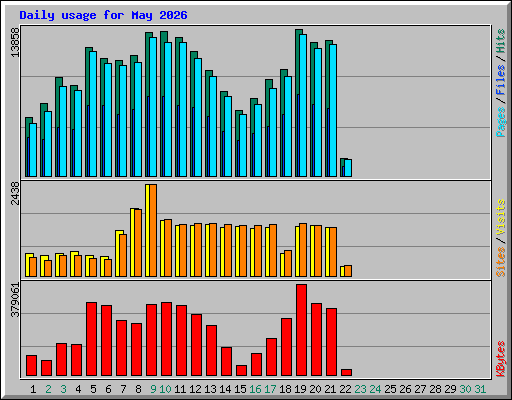Click the Hits legend label
Image resolution: width=512 pixels, height=400 pixels.
500,41
